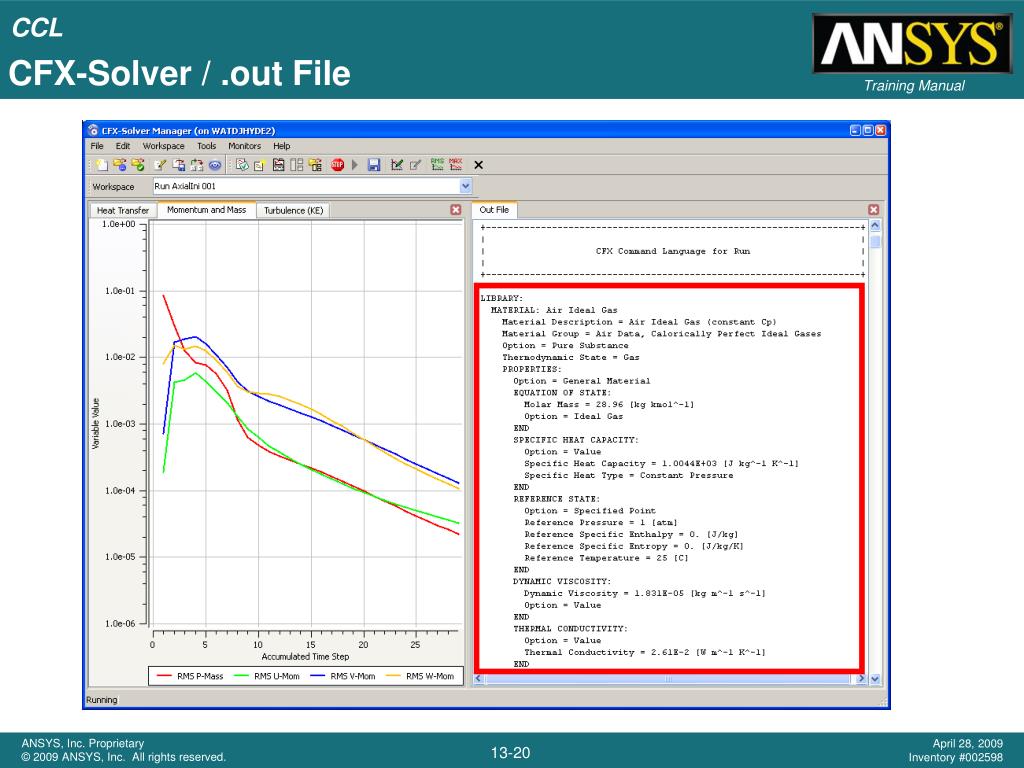Click the interpolate results arrows icon
The image size is (1024, 768).
[197, 165]
